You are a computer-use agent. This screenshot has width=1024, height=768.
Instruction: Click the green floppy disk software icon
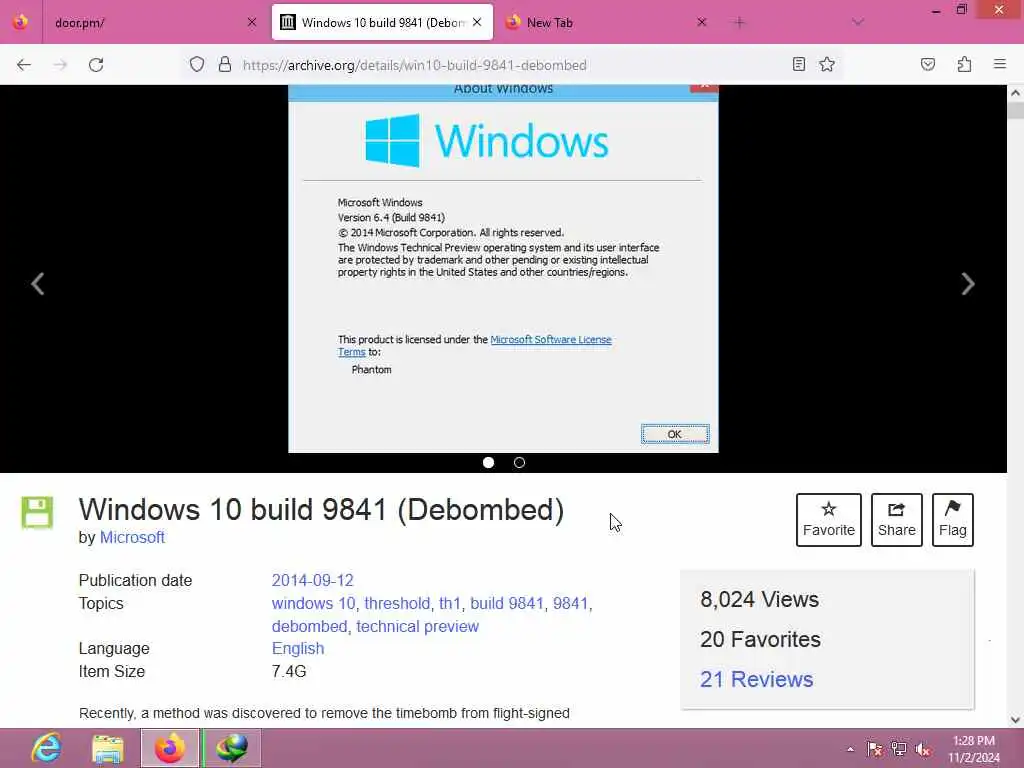tap(37, 512)
